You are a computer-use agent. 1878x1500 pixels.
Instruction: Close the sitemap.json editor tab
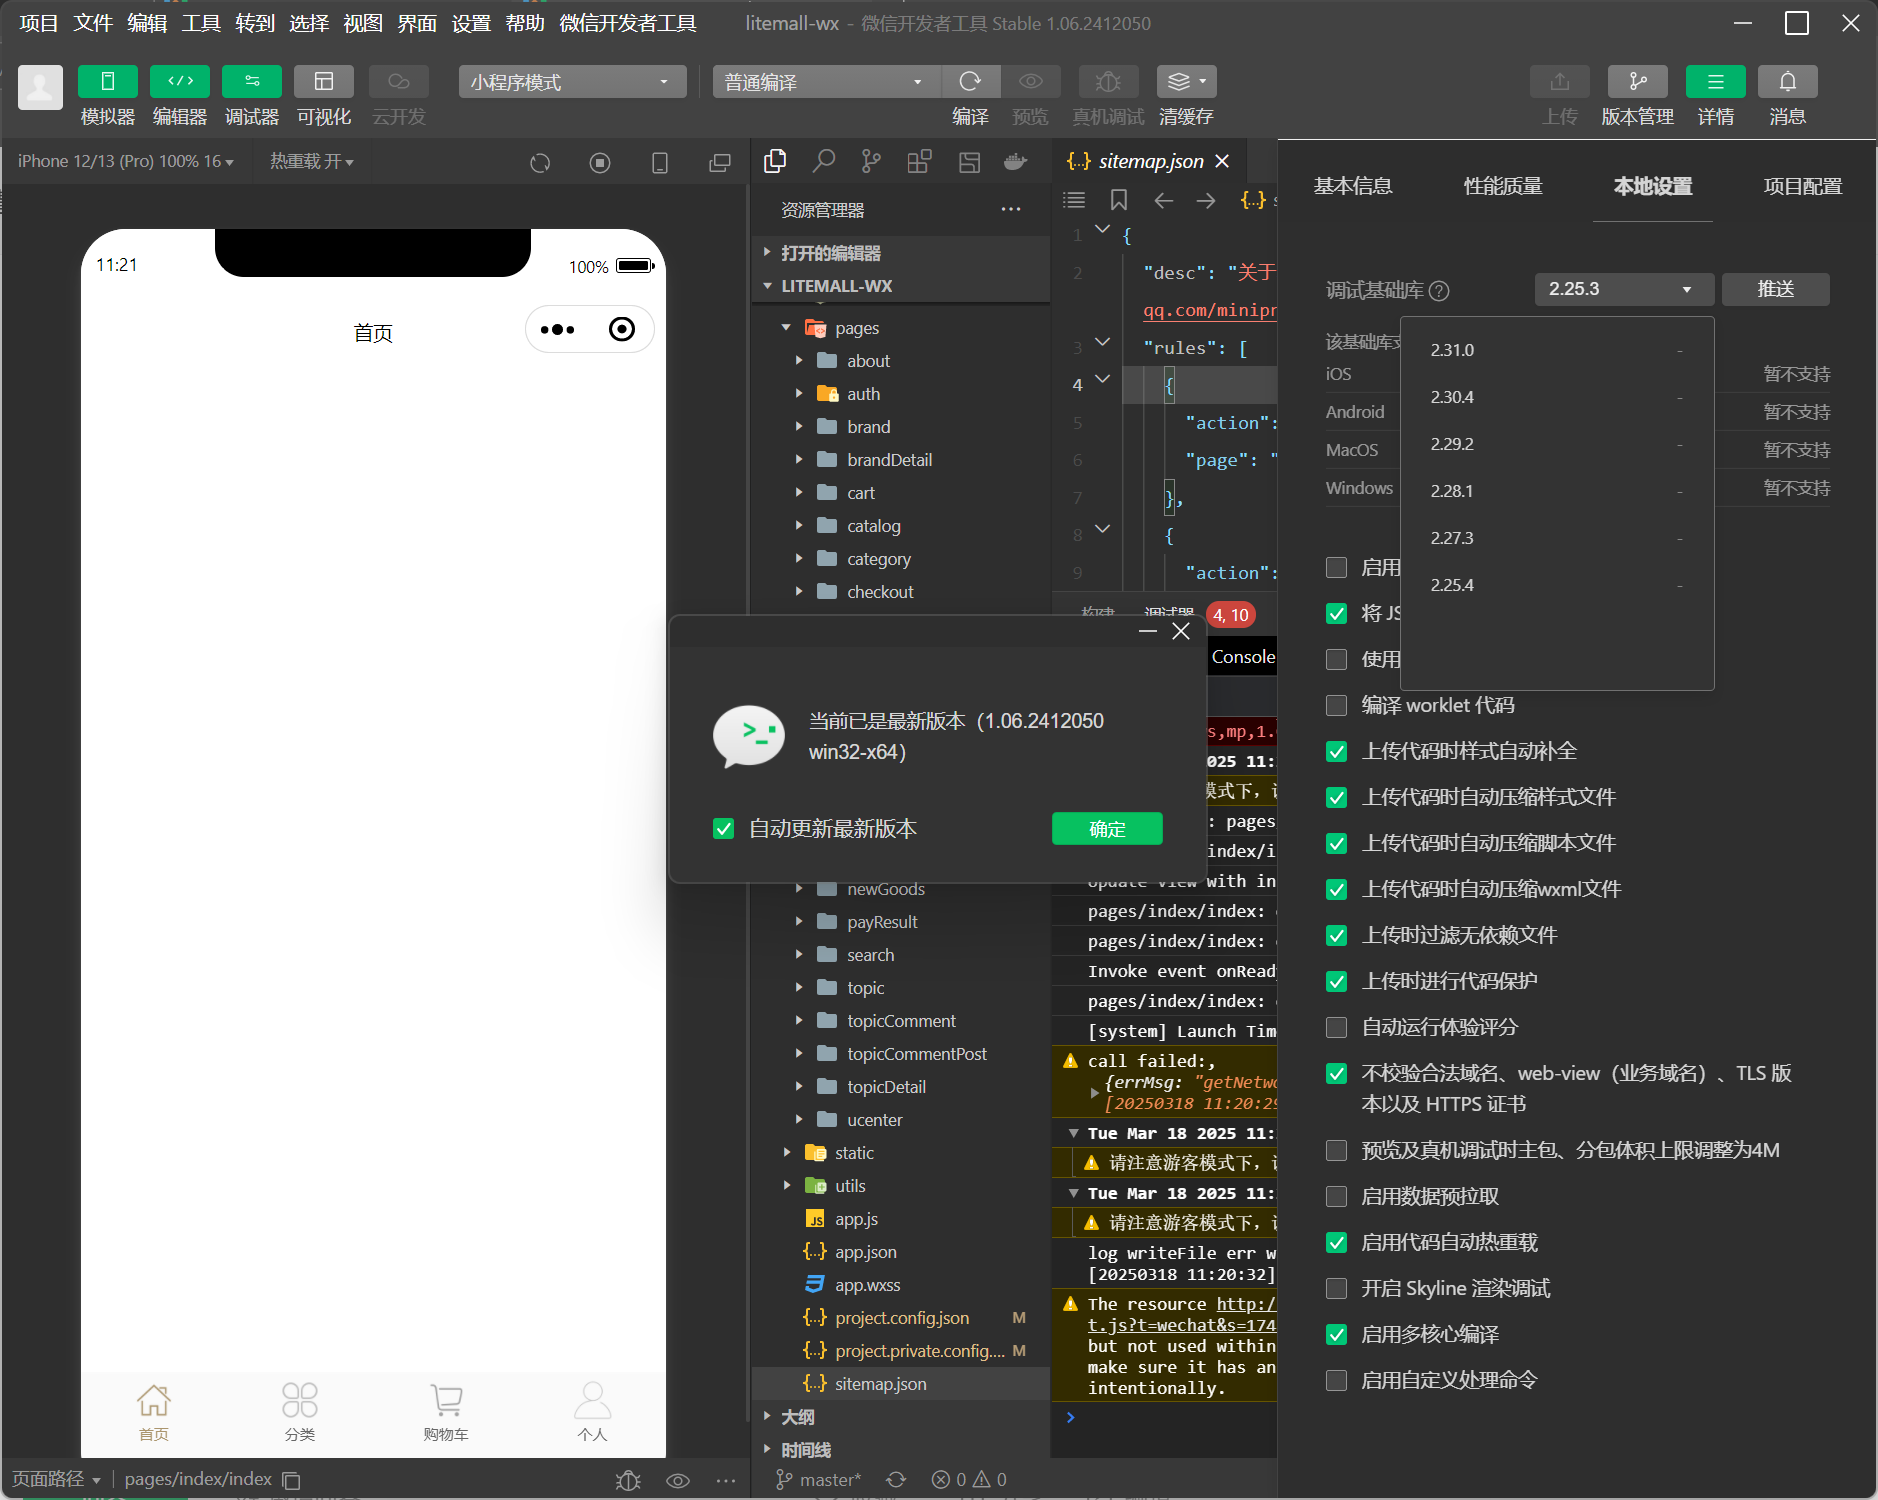coord(1222,161)
